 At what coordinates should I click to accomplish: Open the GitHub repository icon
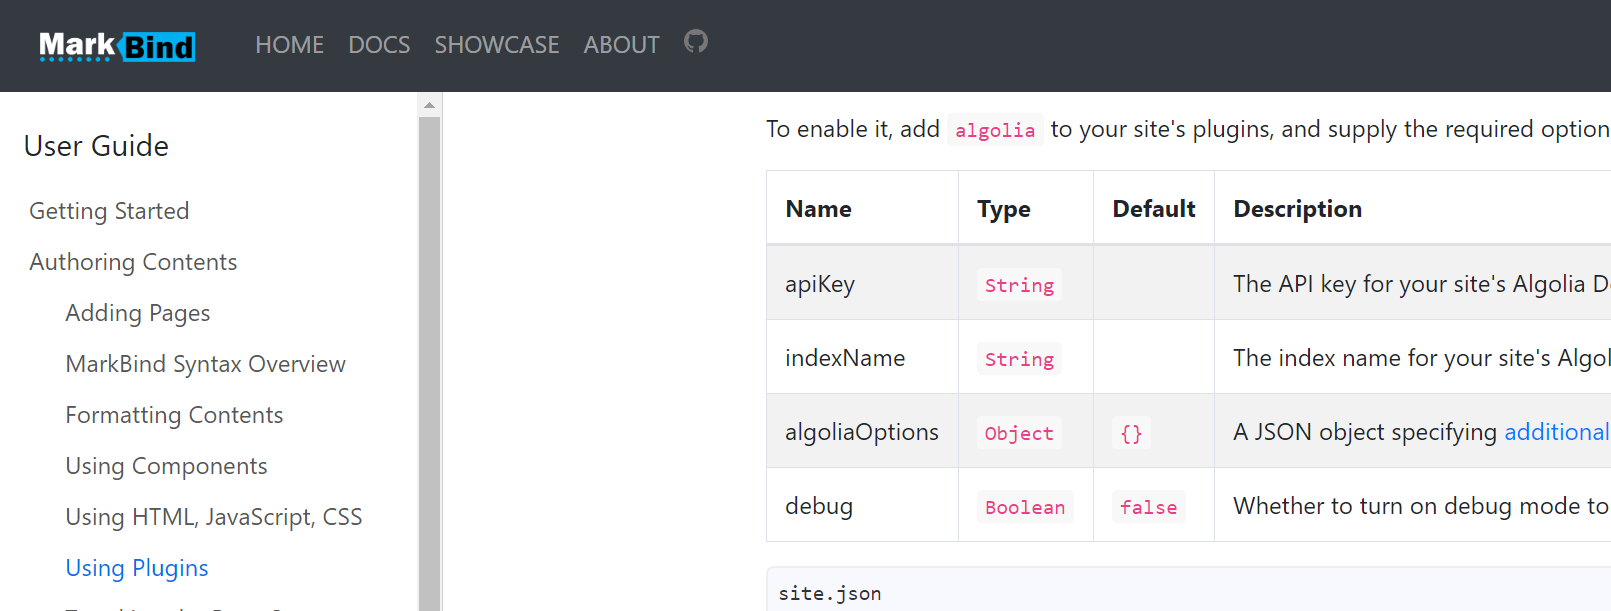696,42
